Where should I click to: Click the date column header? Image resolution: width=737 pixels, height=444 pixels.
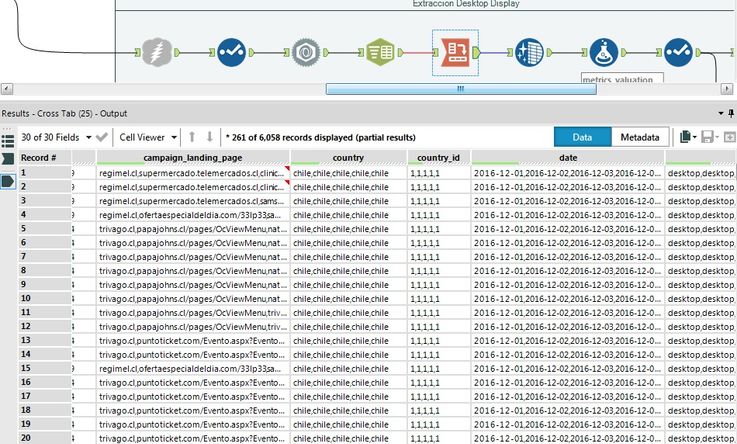pyautogui.click(x=568, y=158)
